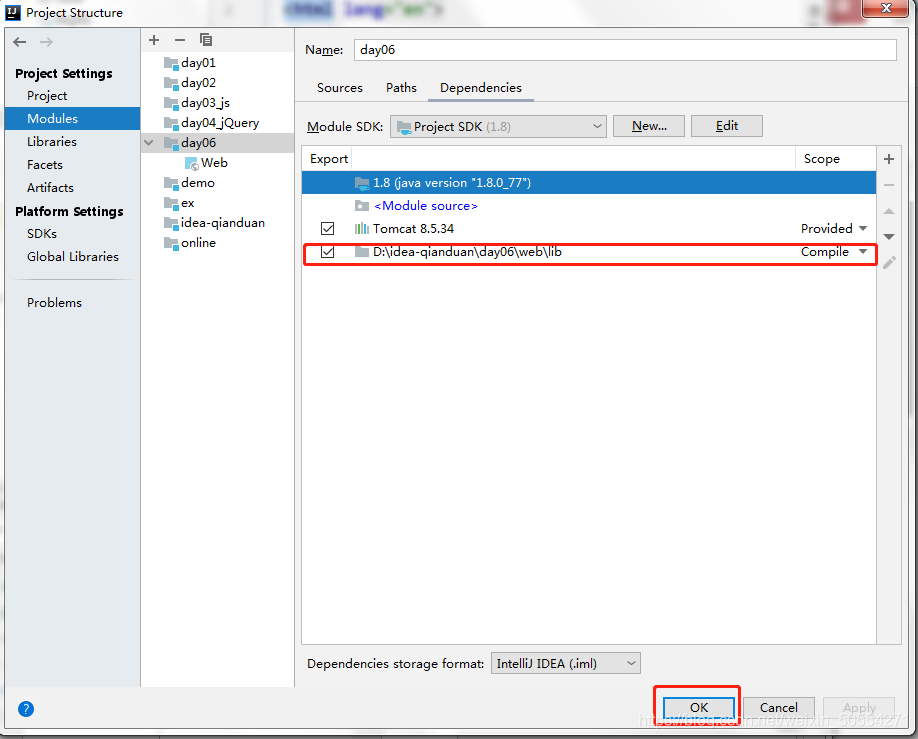
Task: Click the Web facet icon under day06
Action: coord(191,163)
